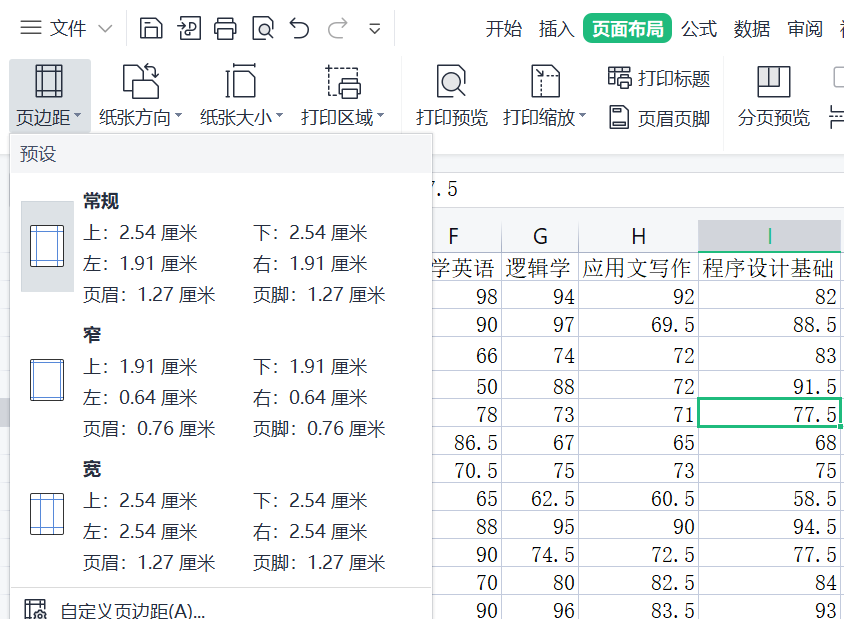Click cell with value 83.5
This screenshot has width=844, height=619.
click(638, 608)
